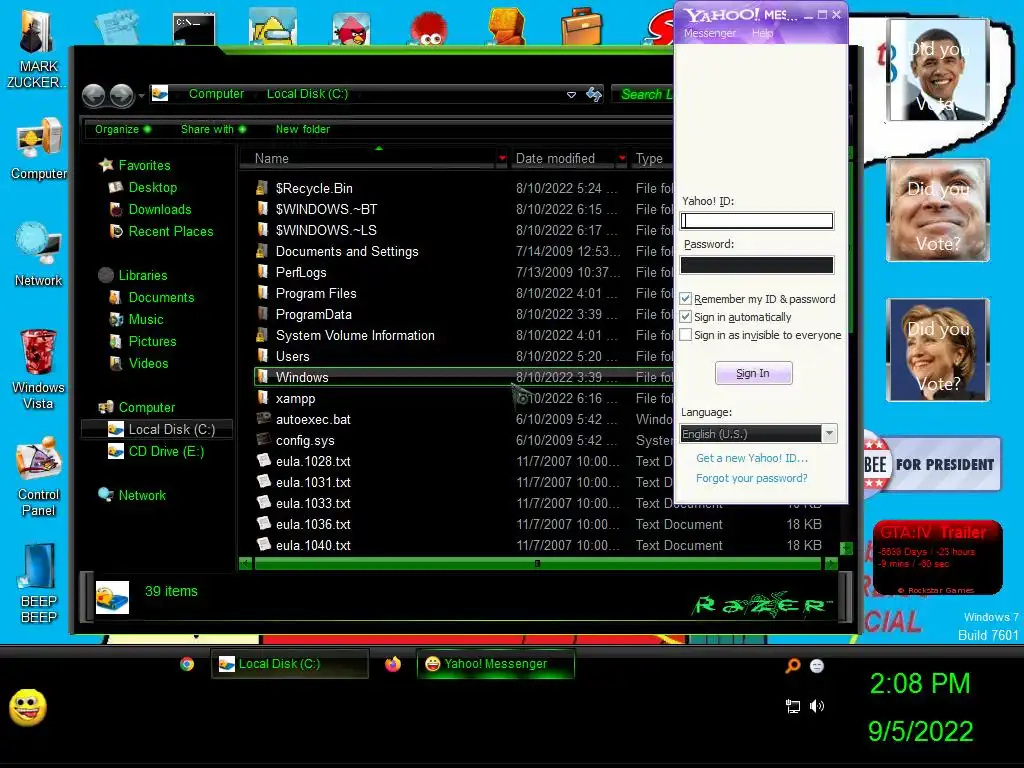Image resolution: width=1024 pixels, height=768 pixels.
Task: Open the Messenger menu in Yahoo window
Action: coord(710,33)
